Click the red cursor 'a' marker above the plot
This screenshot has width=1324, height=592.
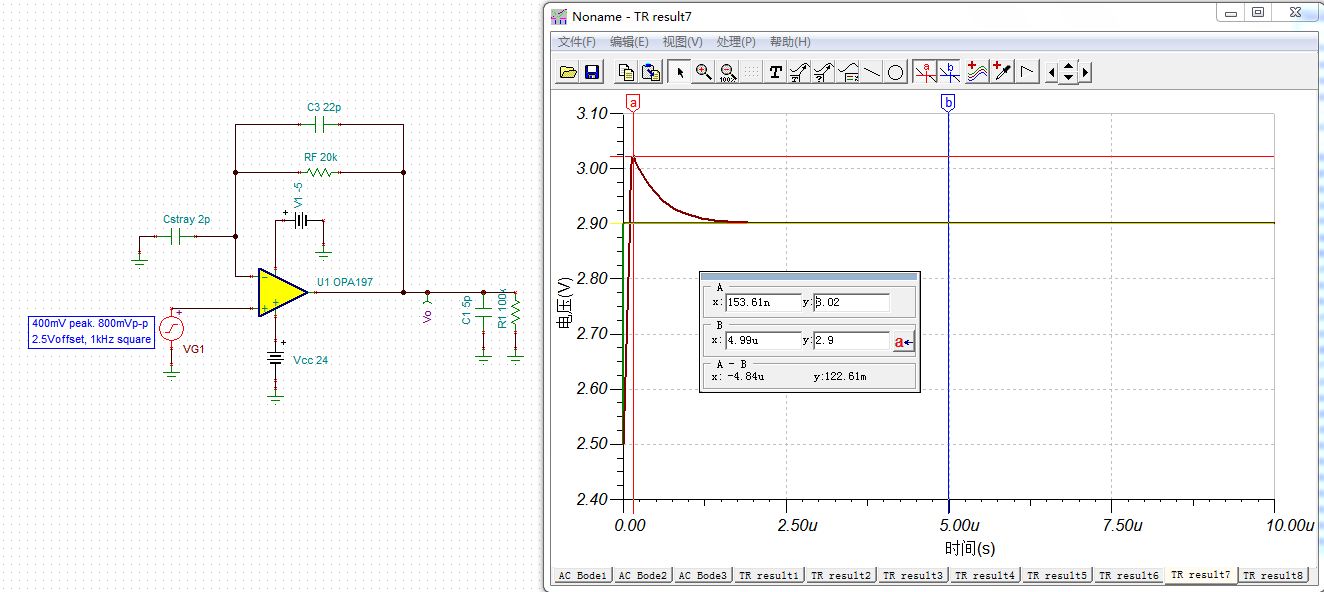click(x=633, y=102)
